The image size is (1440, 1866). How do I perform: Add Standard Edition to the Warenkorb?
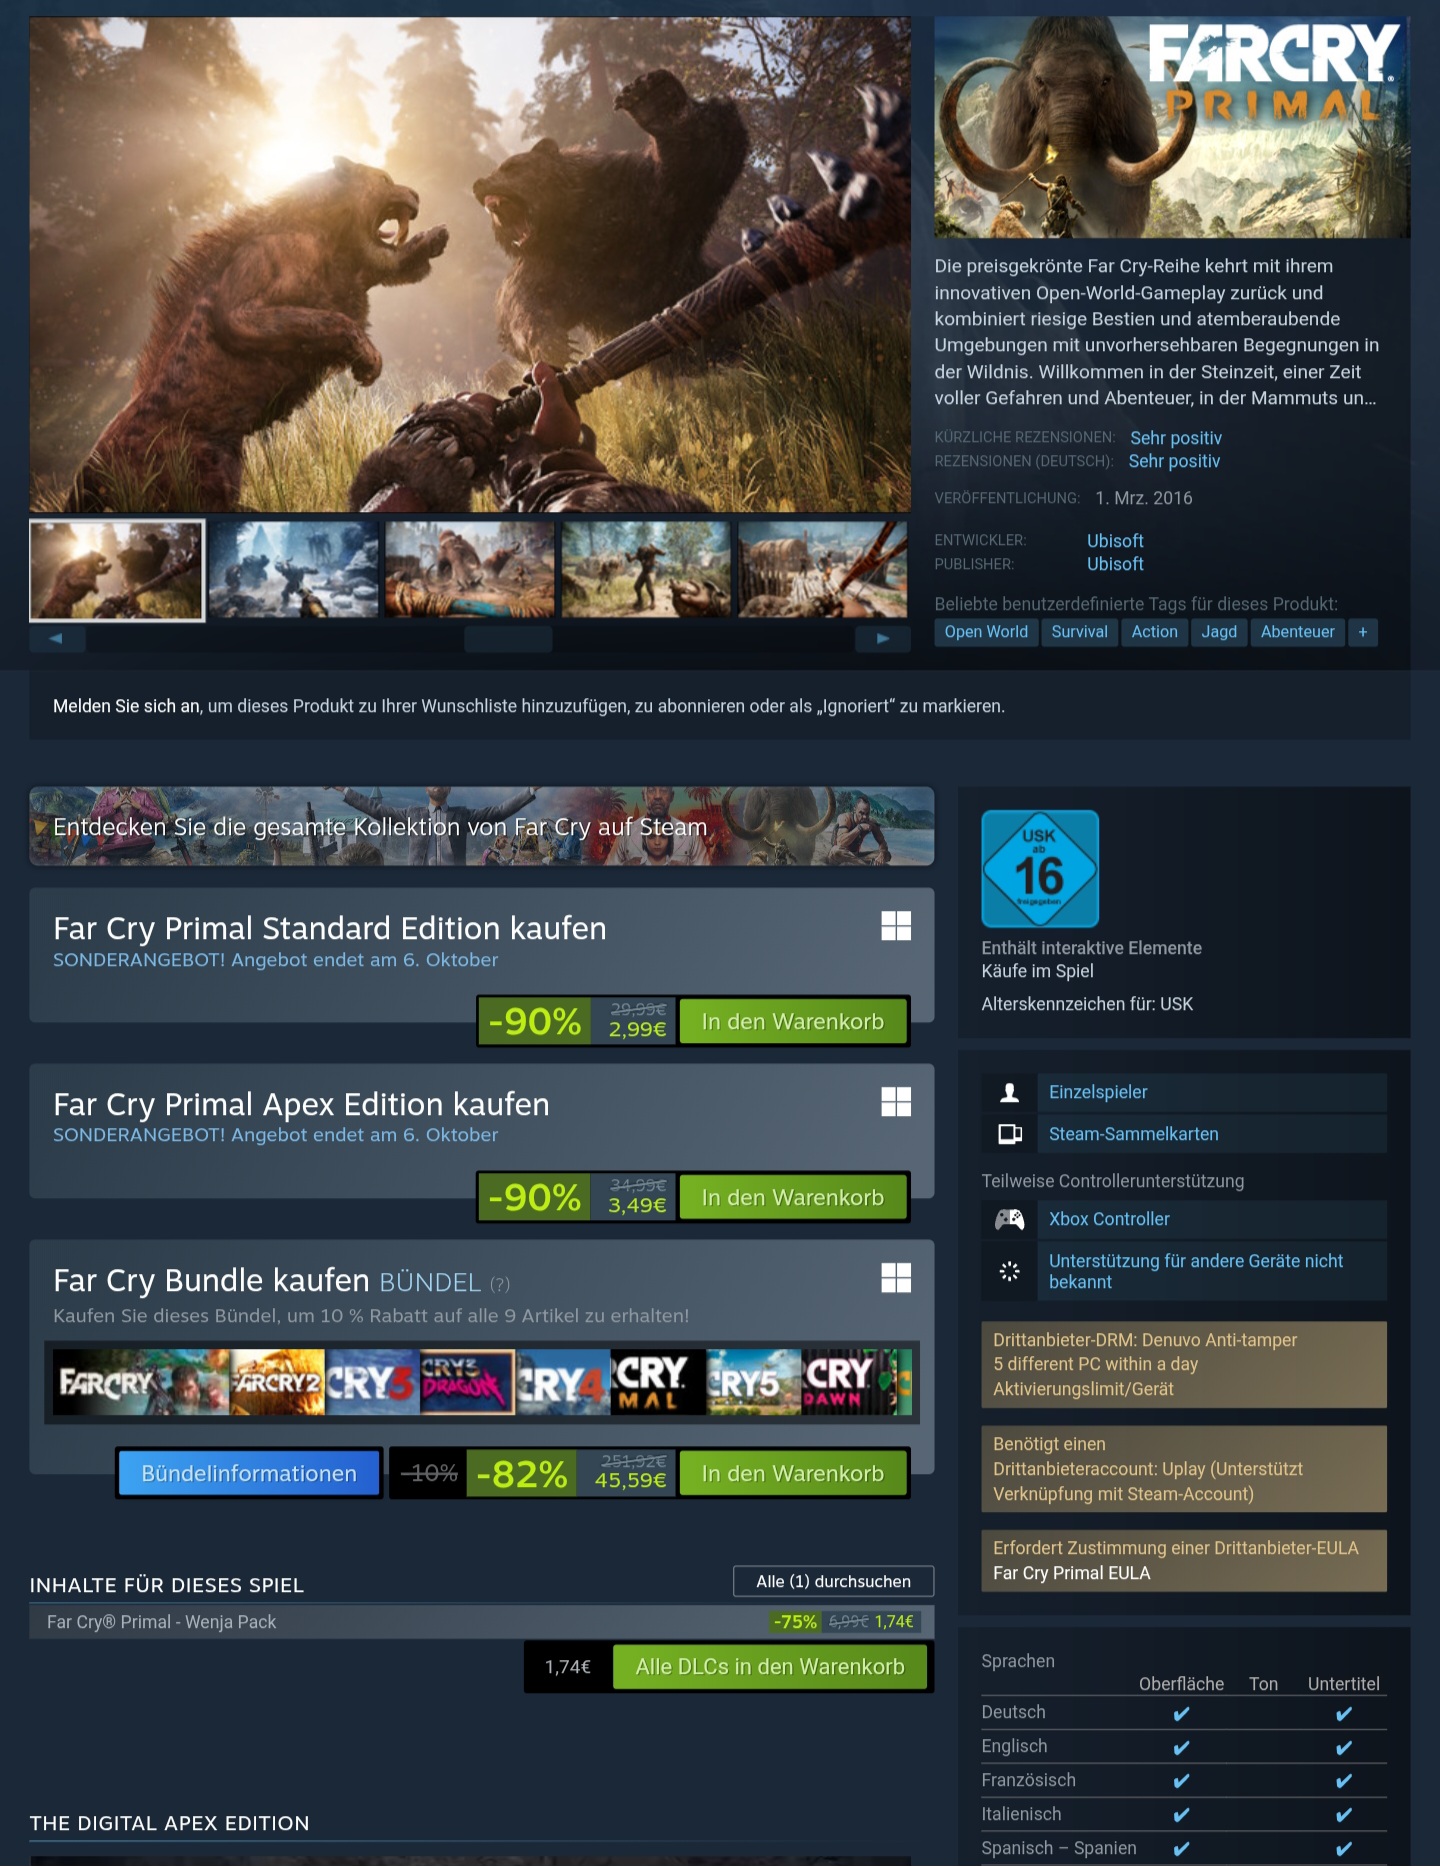[793, 1021]
